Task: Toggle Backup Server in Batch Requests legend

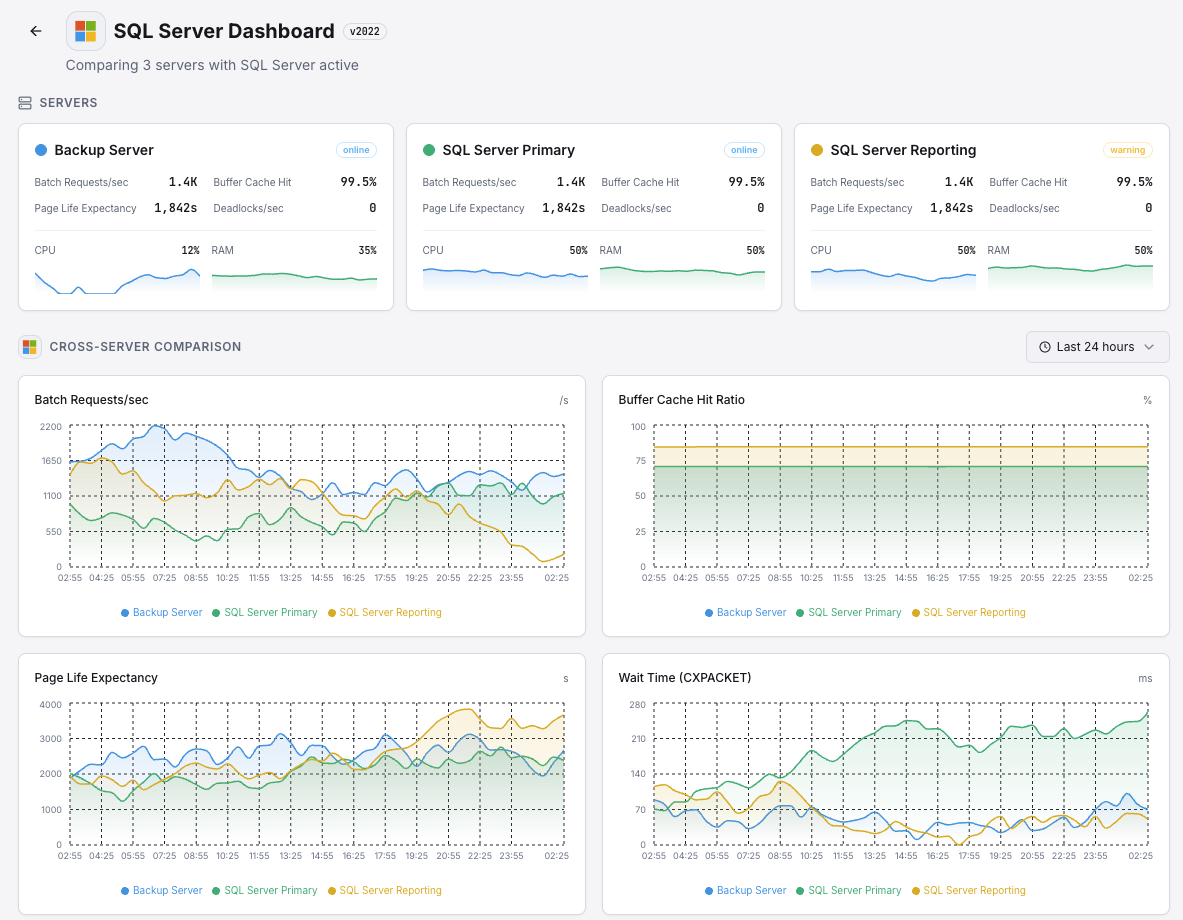Action: [x=161, y=612]
